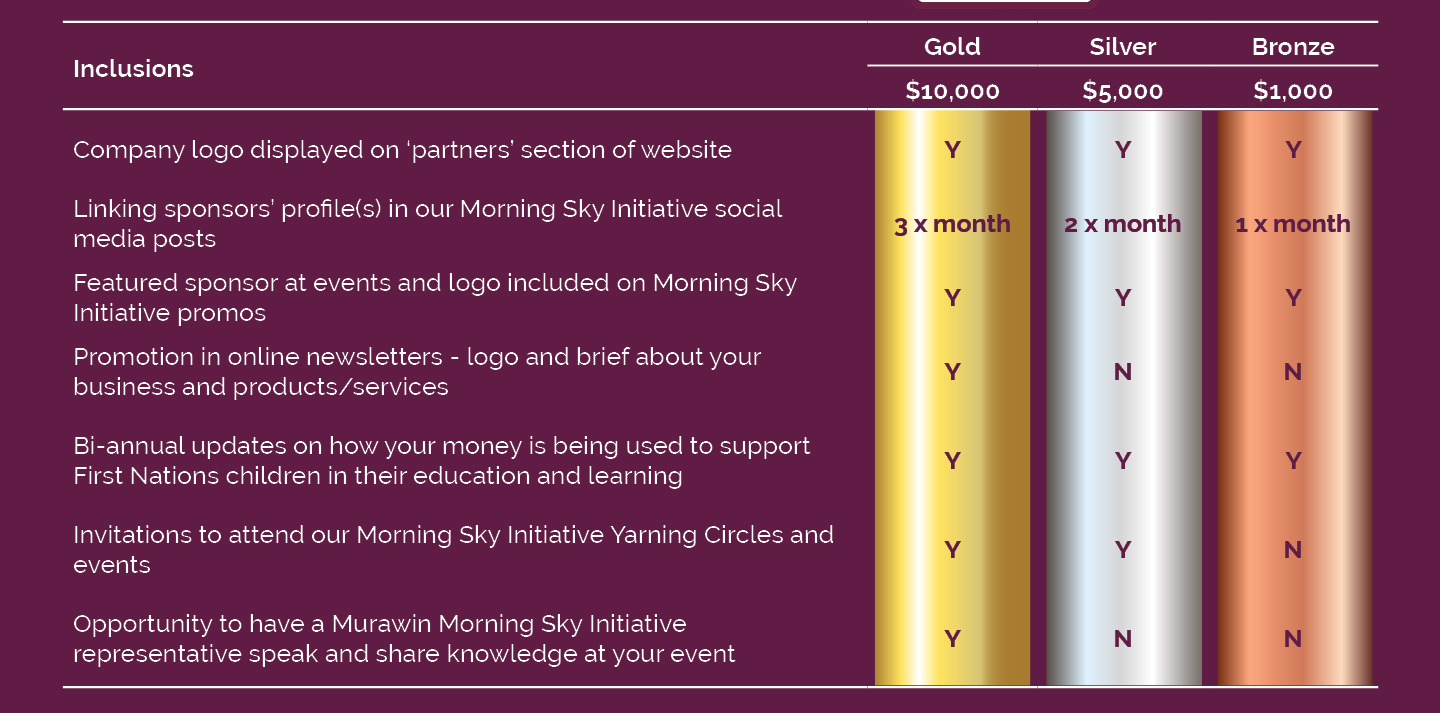Viewport: 1440px width, 713px height.
Task: Click Bronze's N for Yarning Circles invitations
Action: (x=1293, y=550)
